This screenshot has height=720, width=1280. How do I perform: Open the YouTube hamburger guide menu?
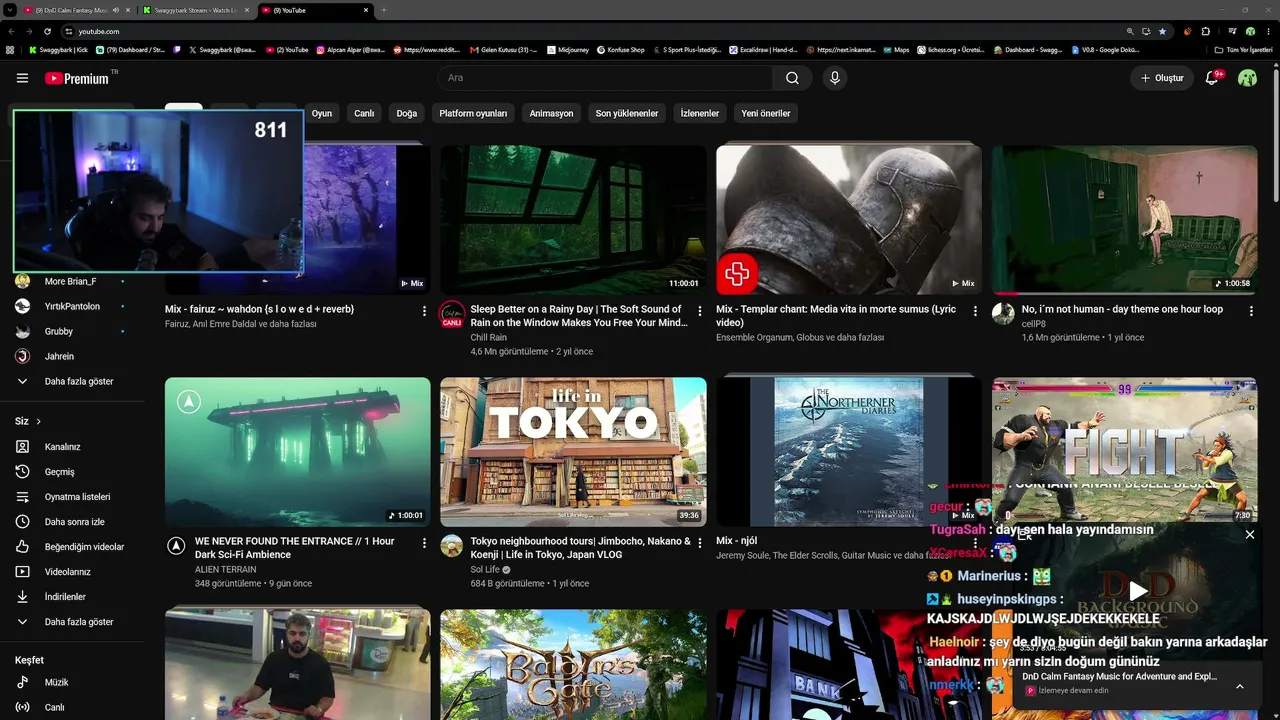click(22, 78)
